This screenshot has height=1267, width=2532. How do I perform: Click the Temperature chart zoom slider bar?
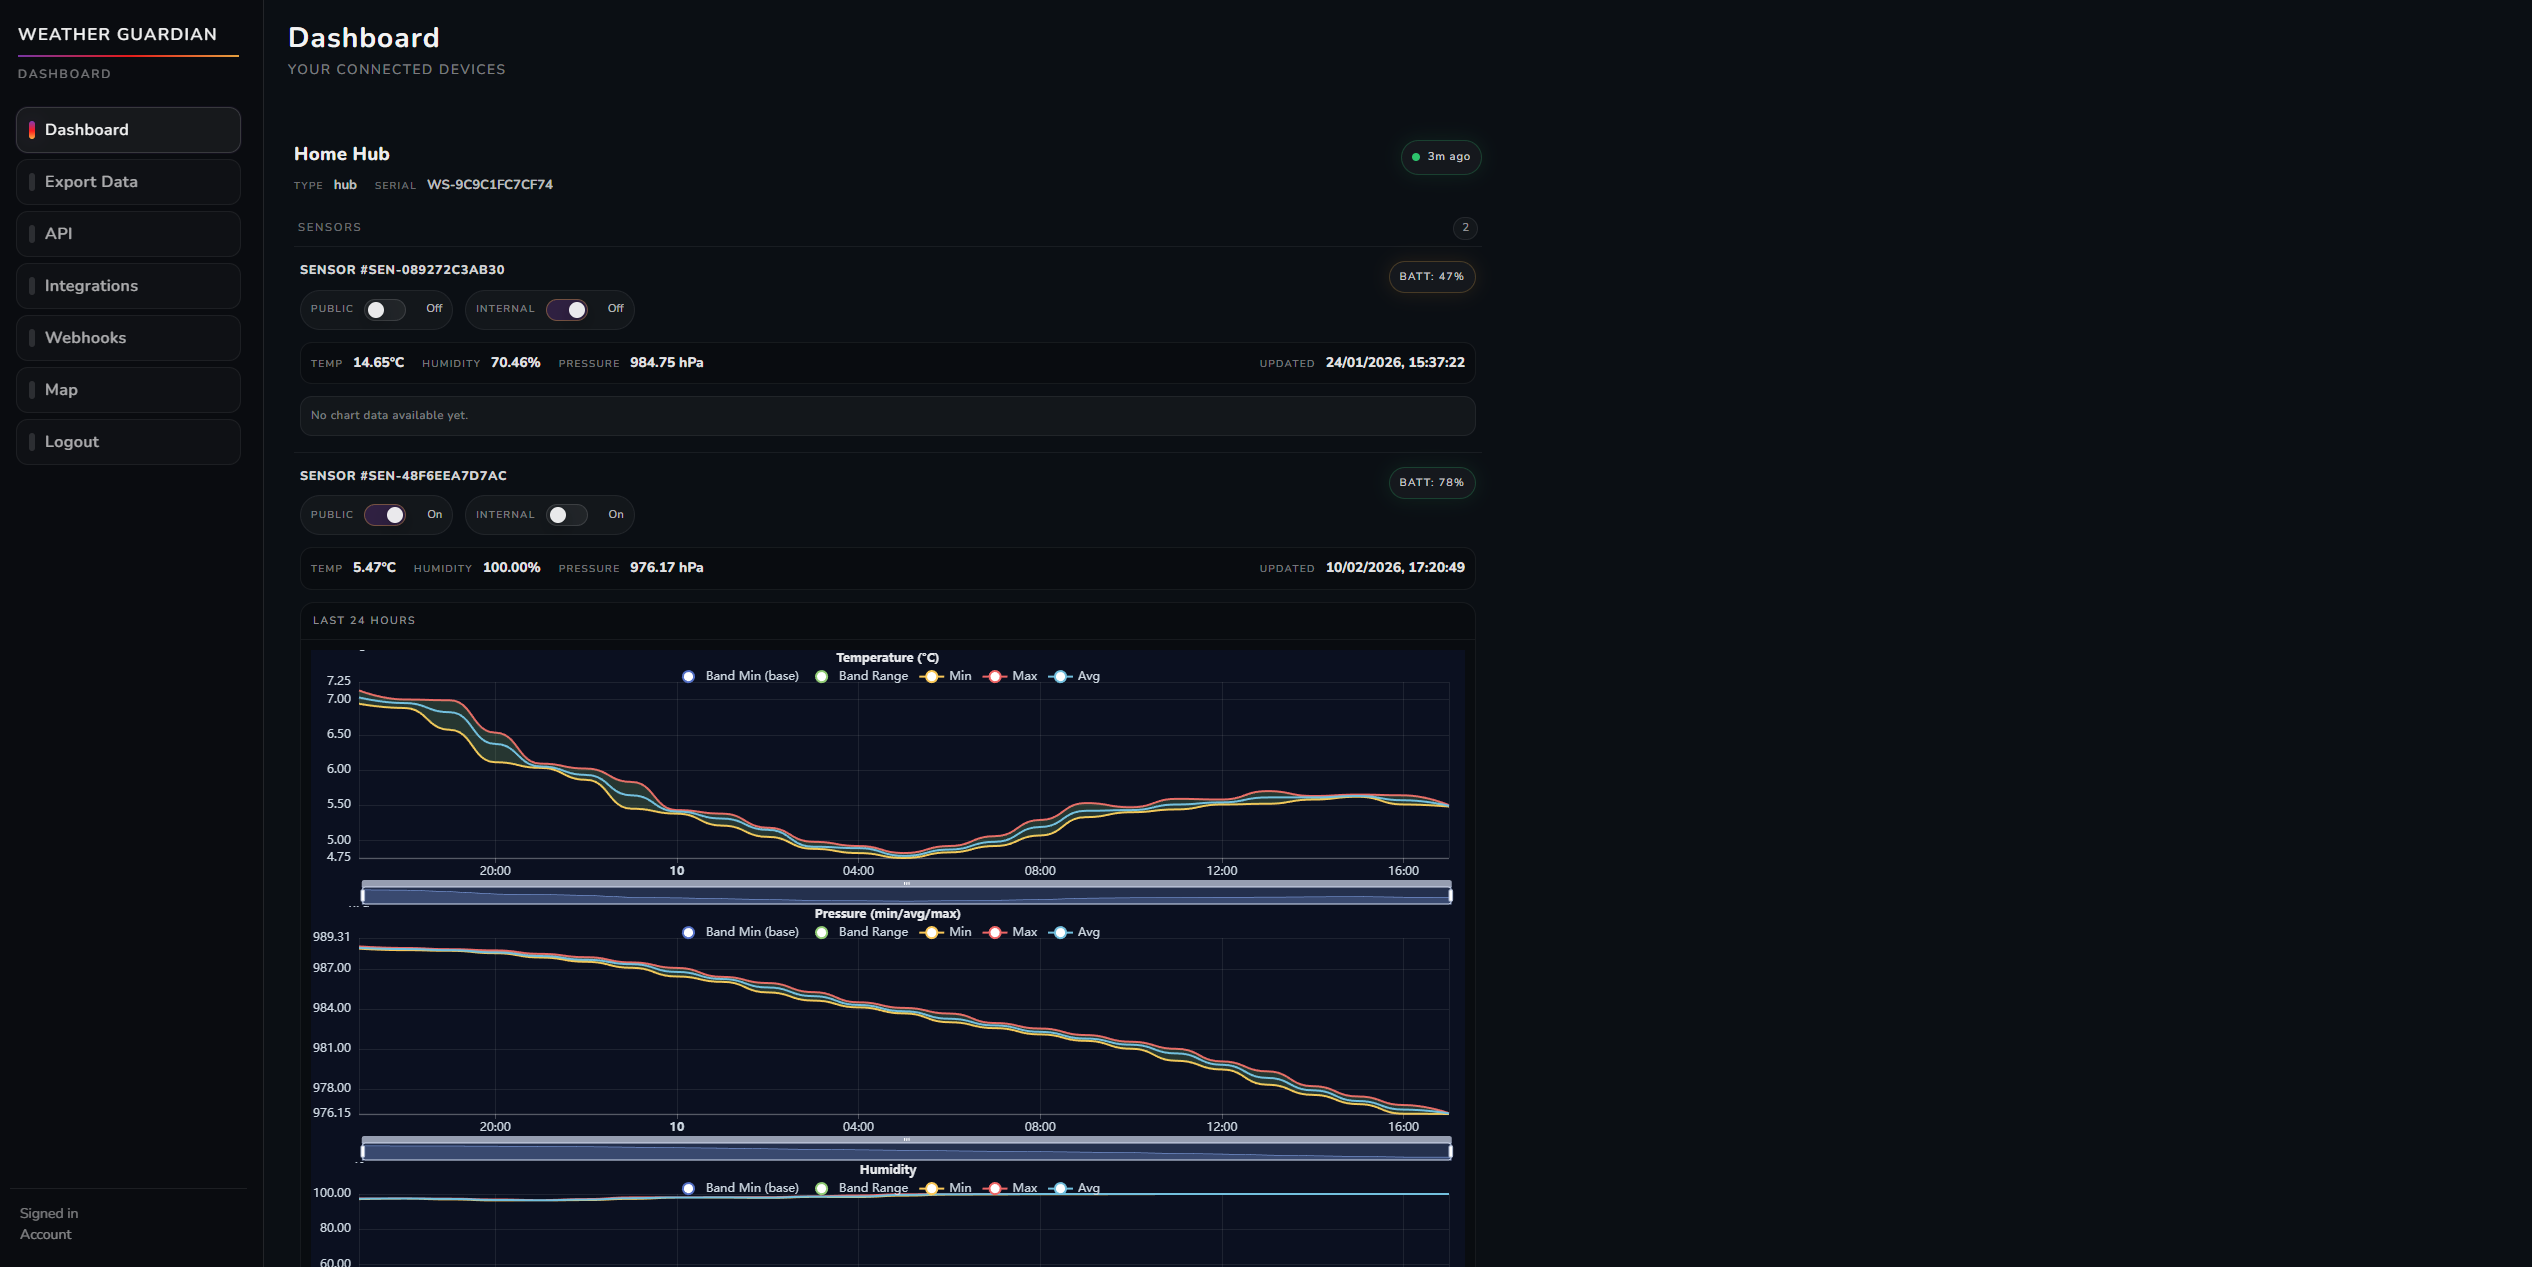click(906, 896)
